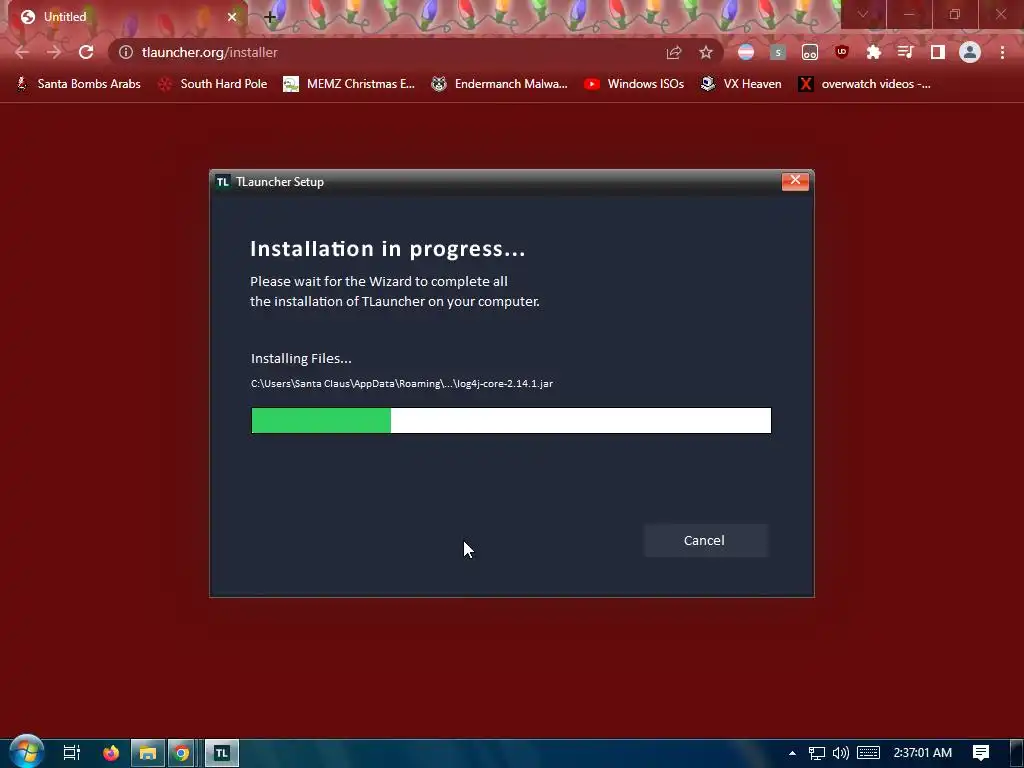Cancel the TLauncher installation
Viewport: 1024px width, 768px height.
pyautogui.click(x=705, y=540)
